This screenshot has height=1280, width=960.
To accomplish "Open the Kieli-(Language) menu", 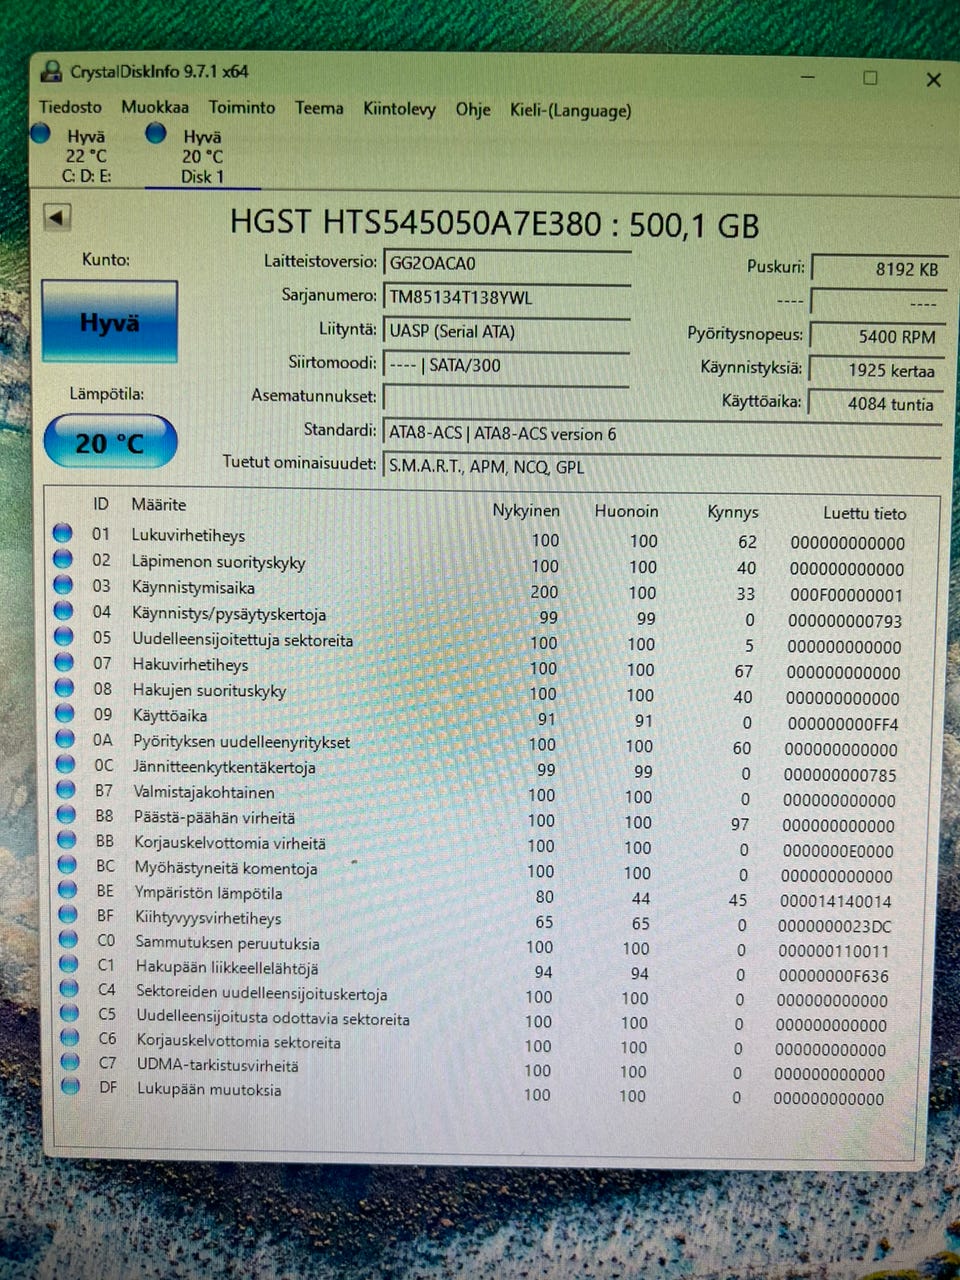I will (x=571, y=110).
